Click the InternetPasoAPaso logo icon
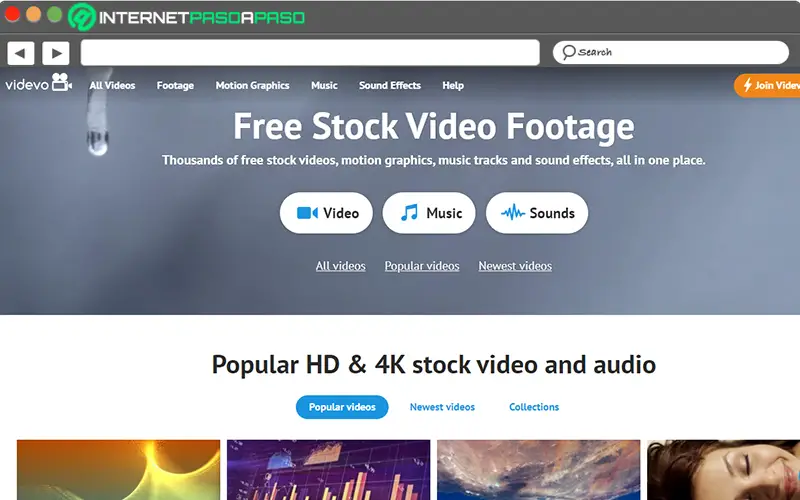This screenshot has height=500, width=800. pos(82,17)
